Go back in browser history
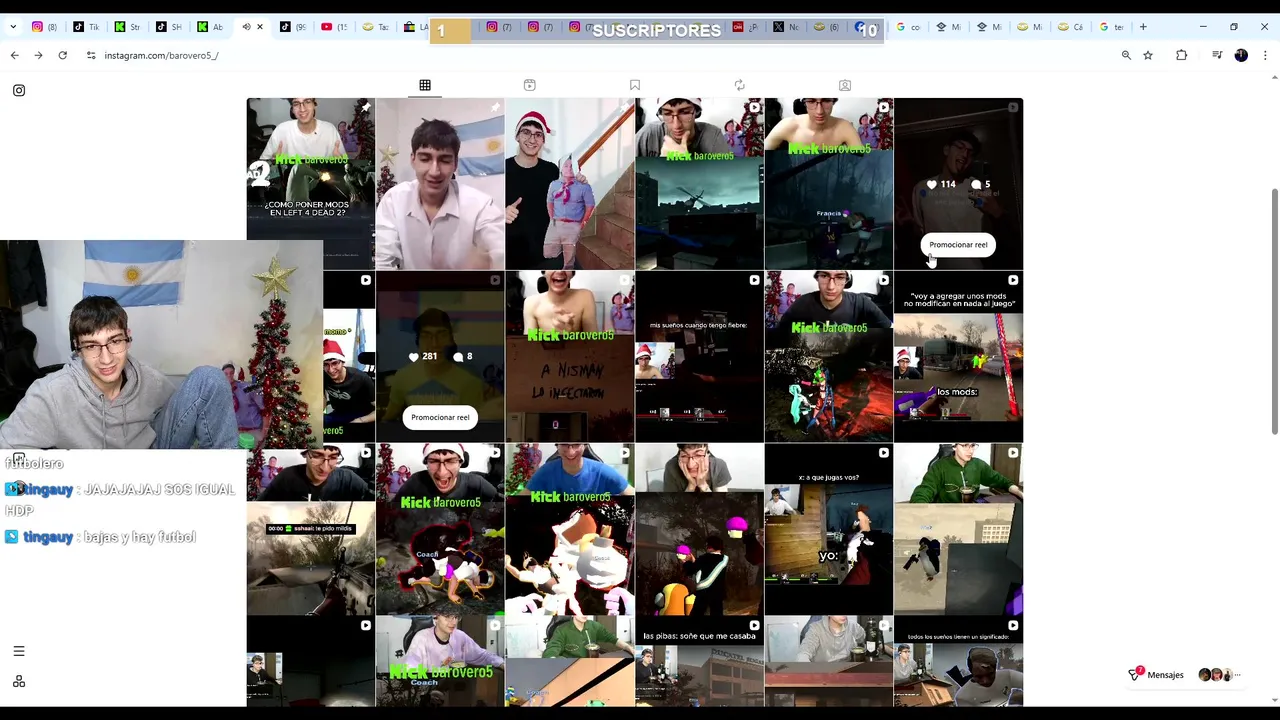 pyautogui.click(x=14, y=55)
